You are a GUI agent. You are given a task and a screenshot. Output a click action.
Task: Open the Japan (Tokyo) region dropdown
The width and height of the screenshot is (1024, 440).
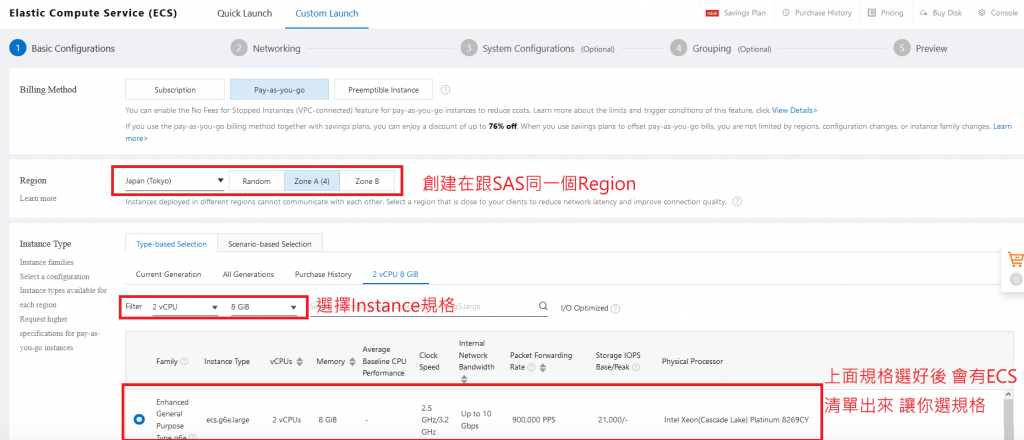tap(174, 181)
